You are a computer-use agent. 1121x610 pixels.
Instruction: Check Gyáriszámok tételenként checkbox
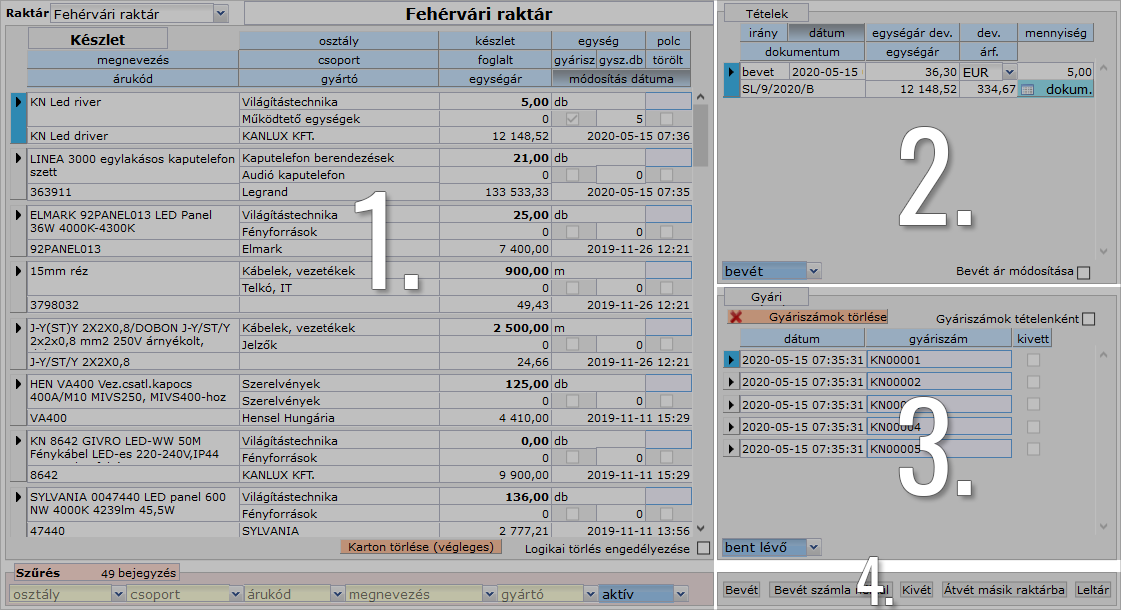1088,319
